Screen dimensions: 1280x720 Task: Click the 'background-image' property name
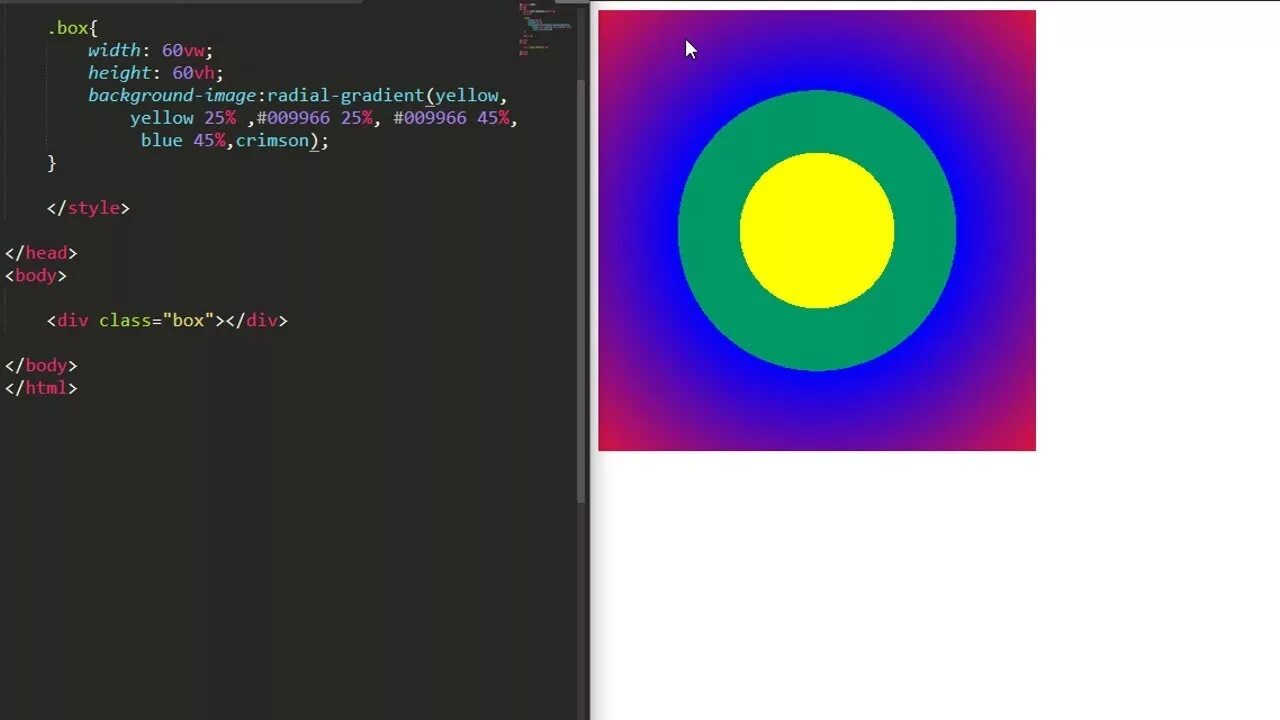pos(172,95)
